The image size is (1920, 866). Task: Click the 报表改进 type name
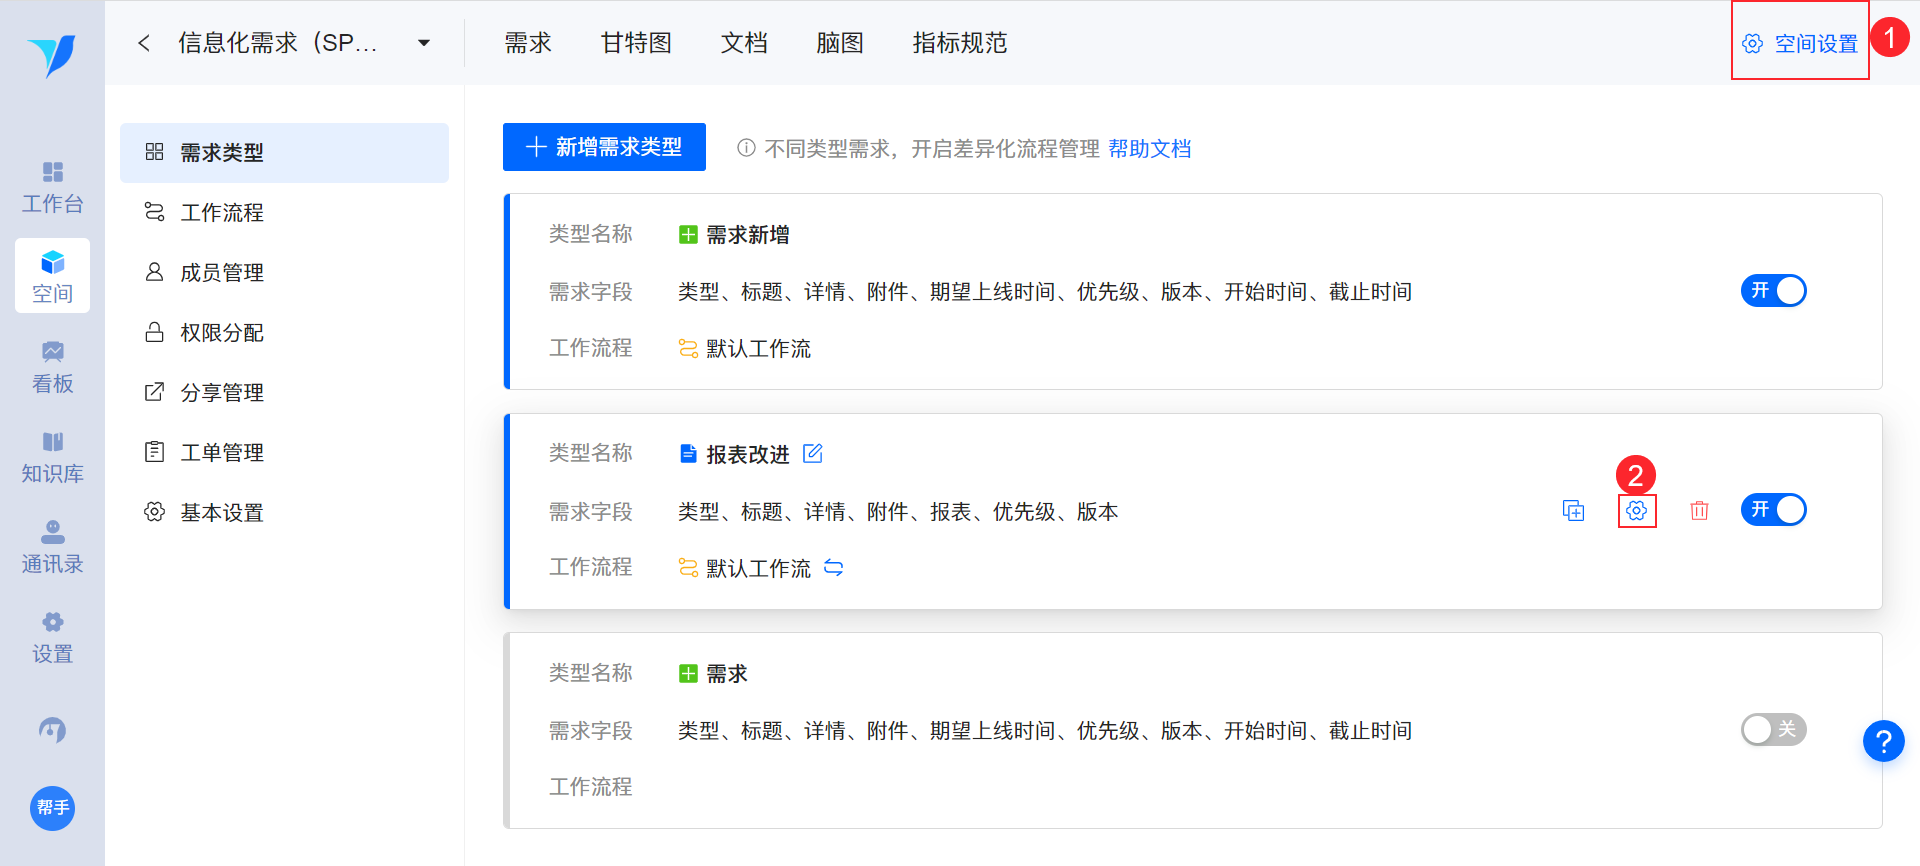(748, 454)
